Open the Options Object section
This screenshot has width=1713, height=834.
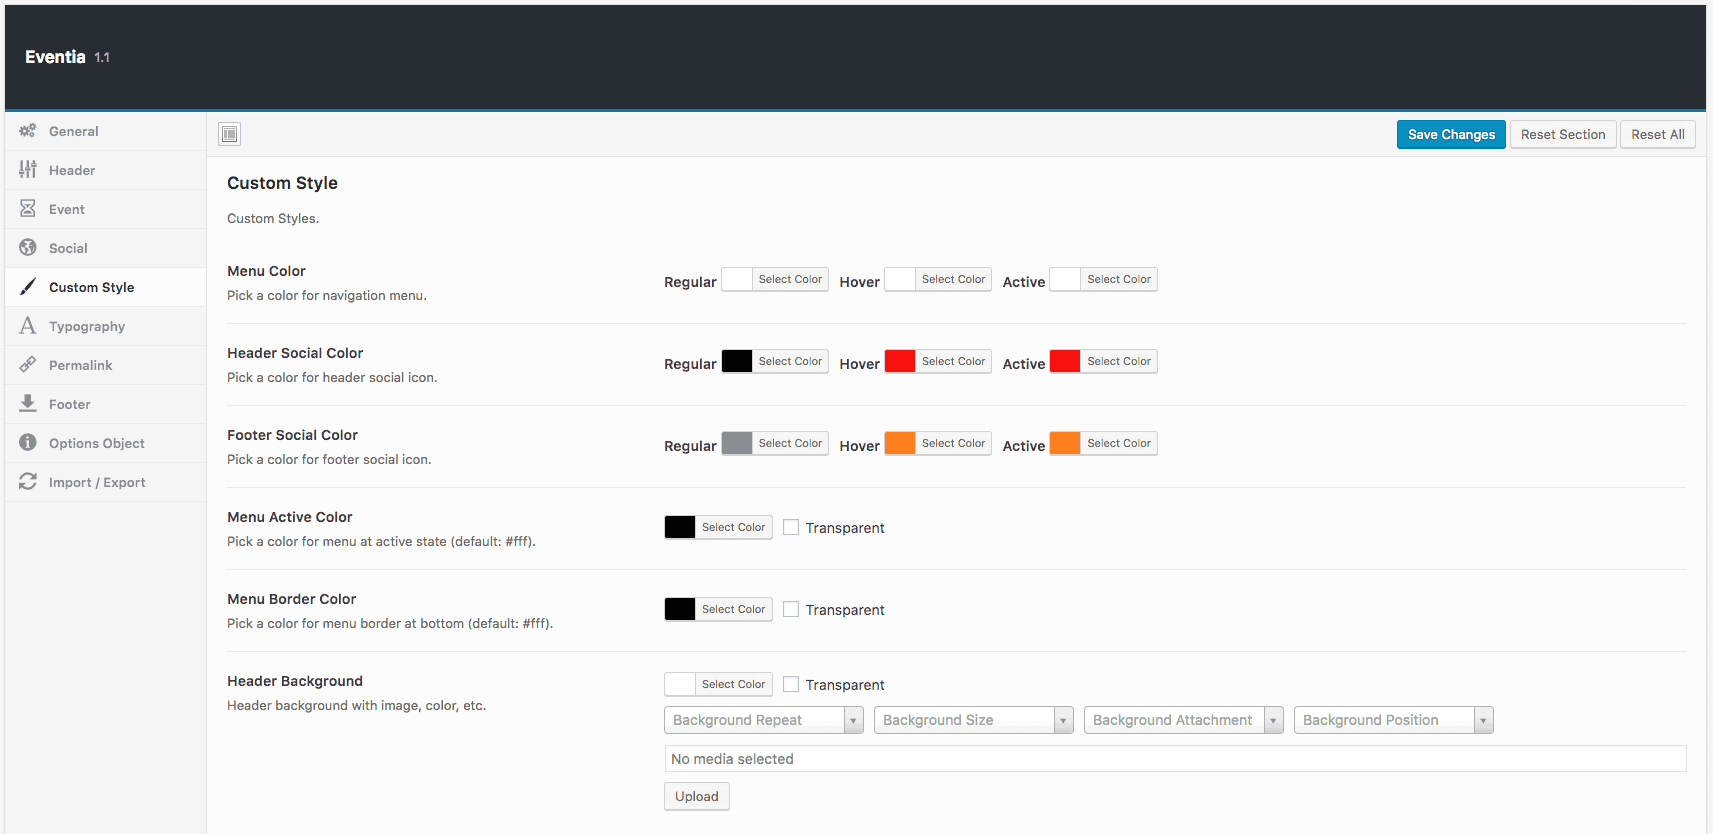96,443
